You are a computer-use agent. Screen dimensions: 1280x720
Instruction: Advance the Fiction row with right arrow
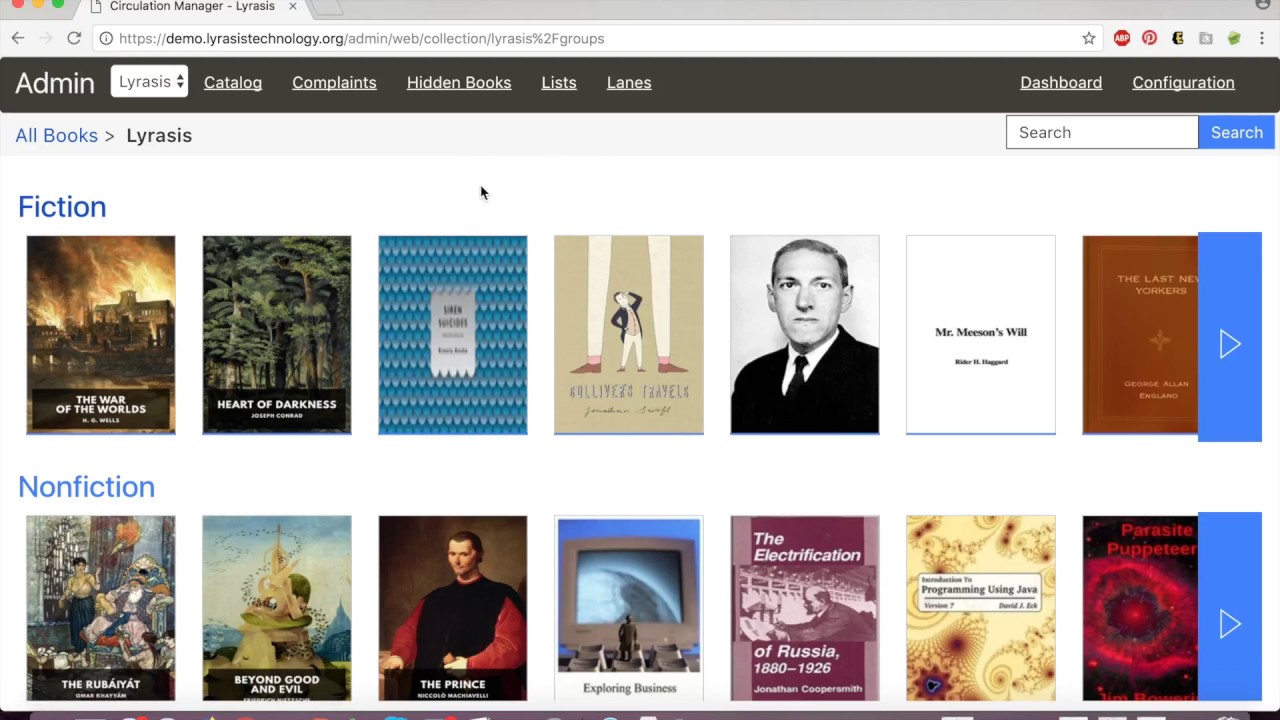coord(1230,337)
